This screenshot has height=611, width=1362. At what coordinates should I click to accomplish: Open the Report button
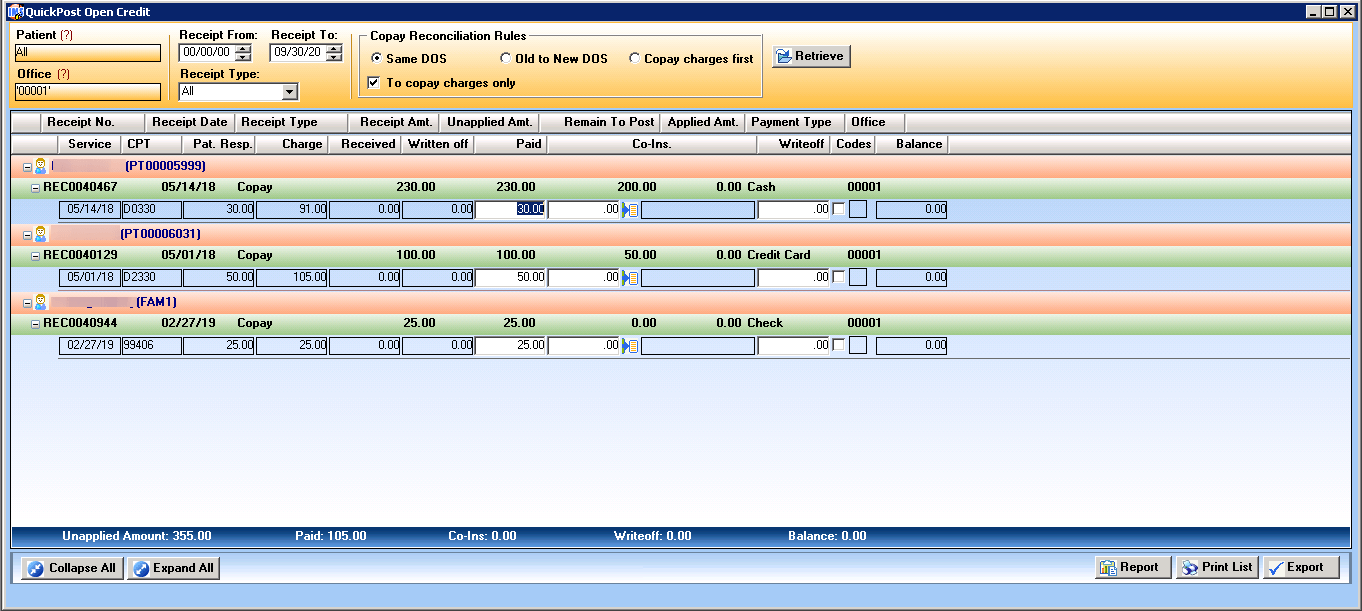pos(1133,568)
